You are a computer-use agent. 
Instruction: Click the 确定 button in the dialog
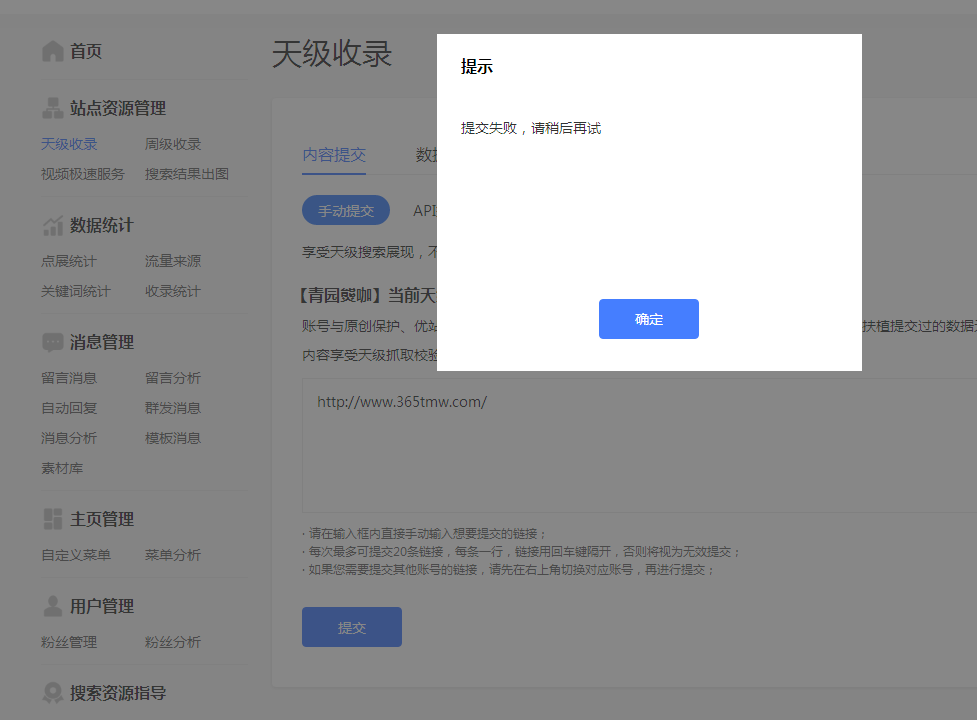[649, 319]
